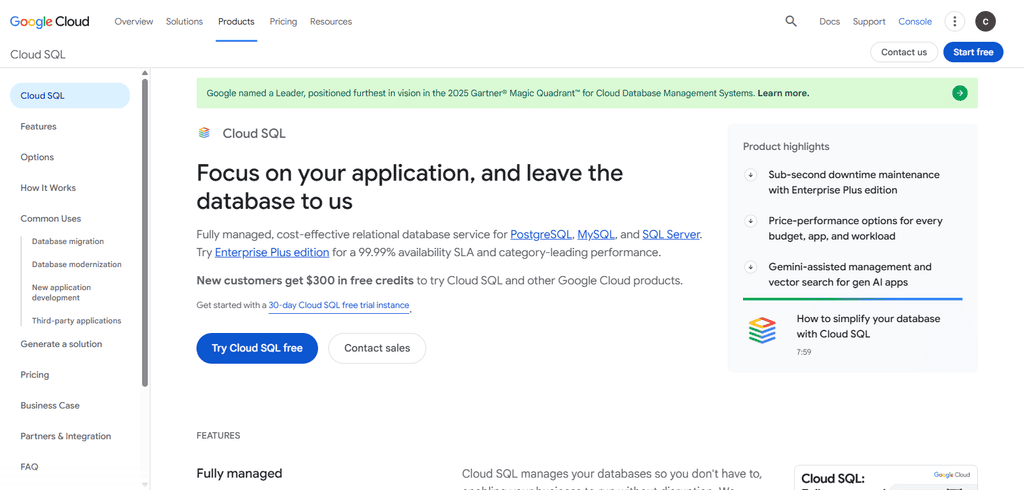
Task: Jump to Partners & Integration in the sidebar
Action: click(66, 436)
